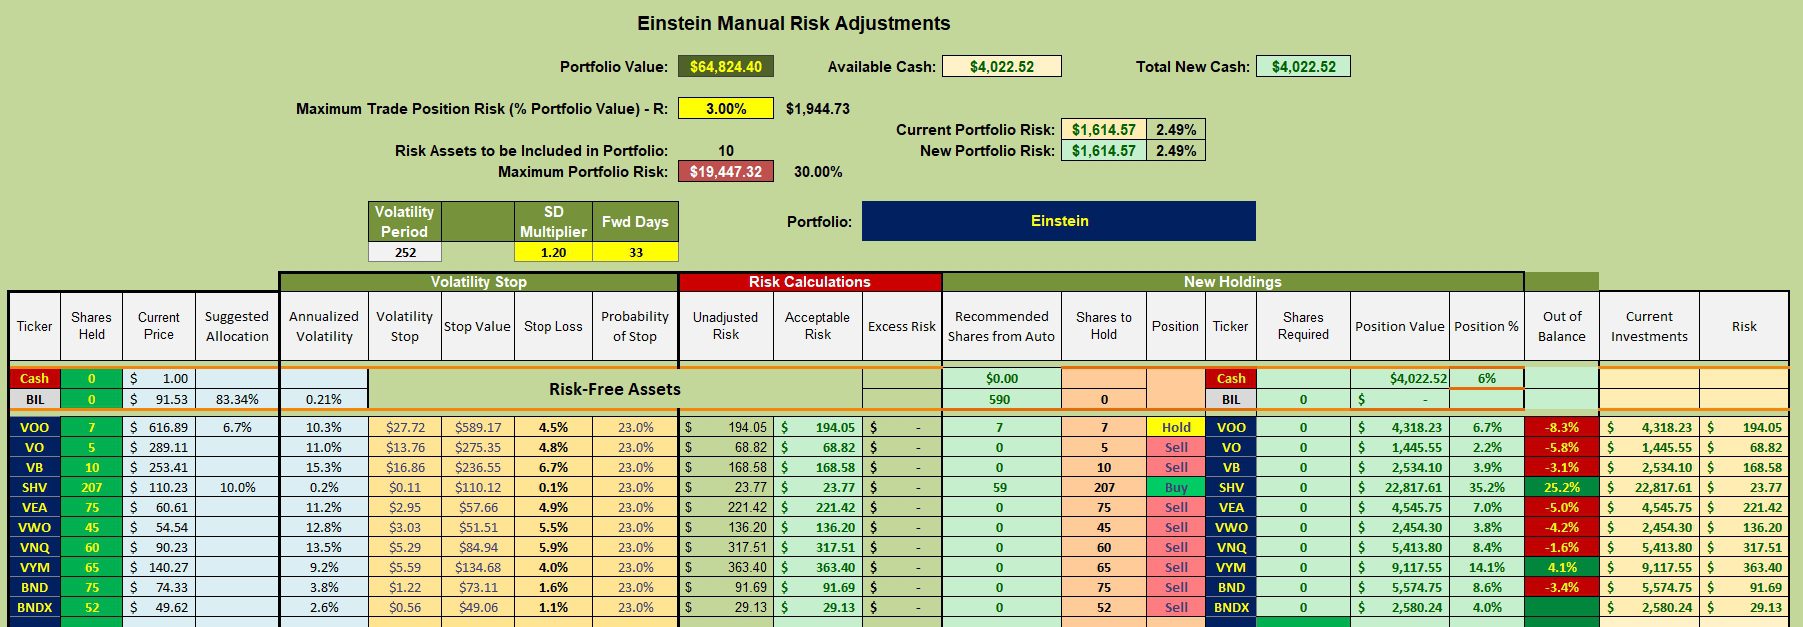Edit the Fwd Days value 33

pos(635,252)
